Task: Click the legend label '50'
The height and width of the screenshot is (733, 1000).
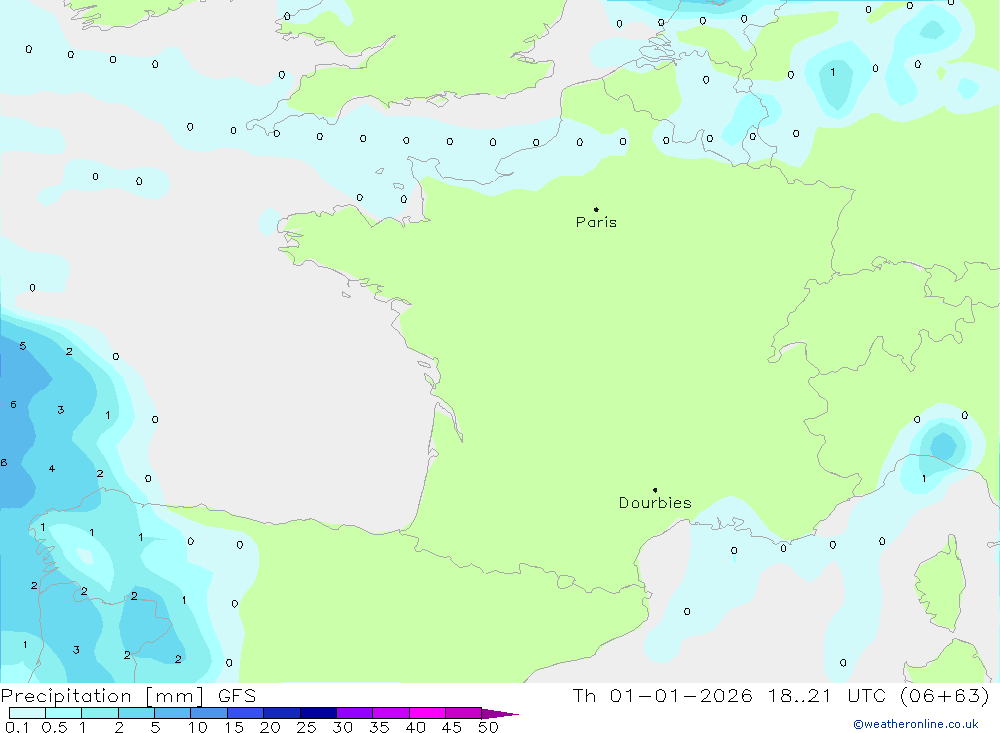Action: 488,727
